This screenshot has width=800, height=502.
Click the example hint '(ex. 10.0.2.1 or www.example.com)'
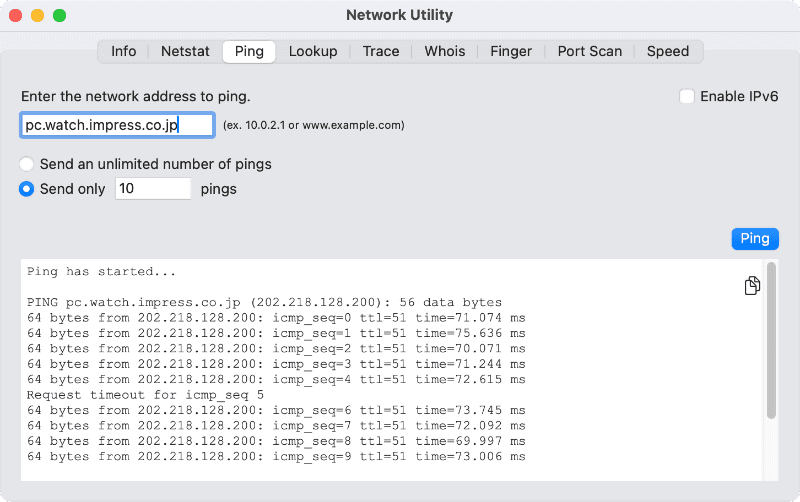coord(313,126)
